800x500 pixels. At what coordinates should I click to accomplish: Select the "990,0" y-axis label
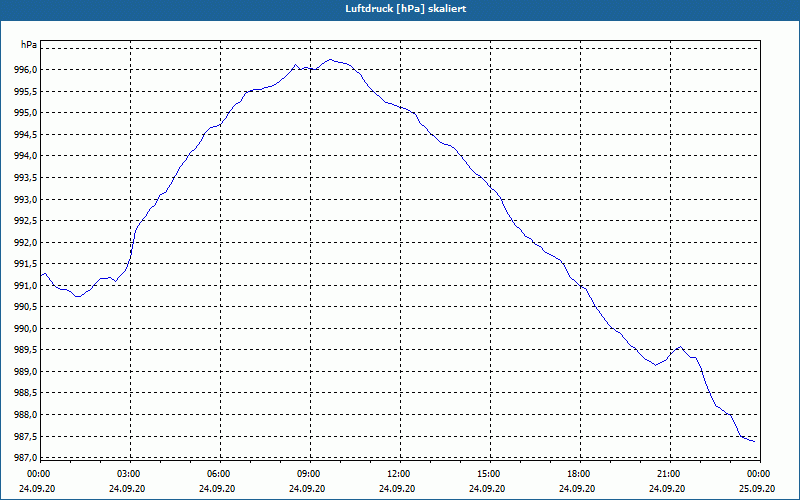[x=28, y=329]
